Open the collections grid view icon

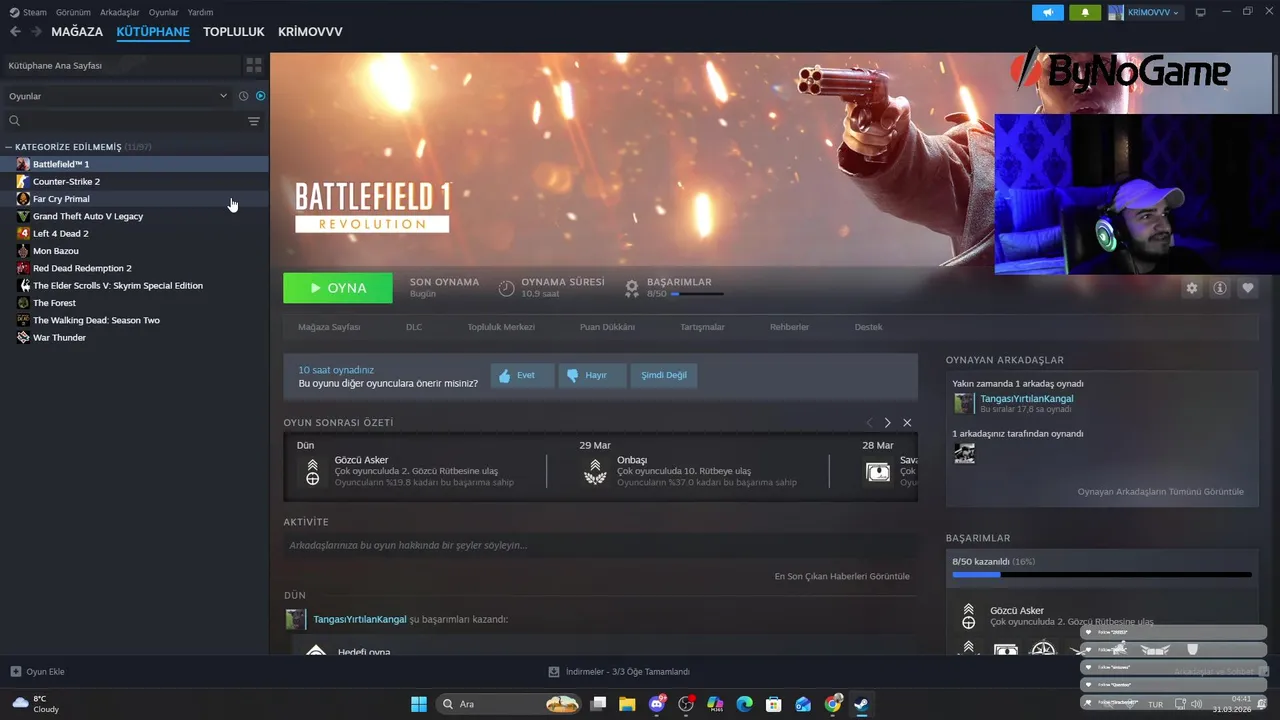tap(254, 65)
